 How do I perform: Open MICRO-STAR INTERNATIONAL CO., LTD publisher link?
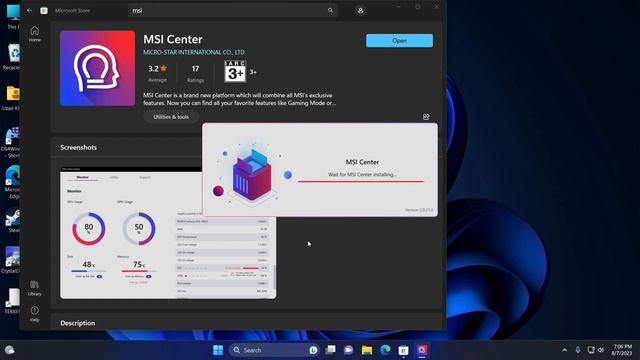(194, 52)
